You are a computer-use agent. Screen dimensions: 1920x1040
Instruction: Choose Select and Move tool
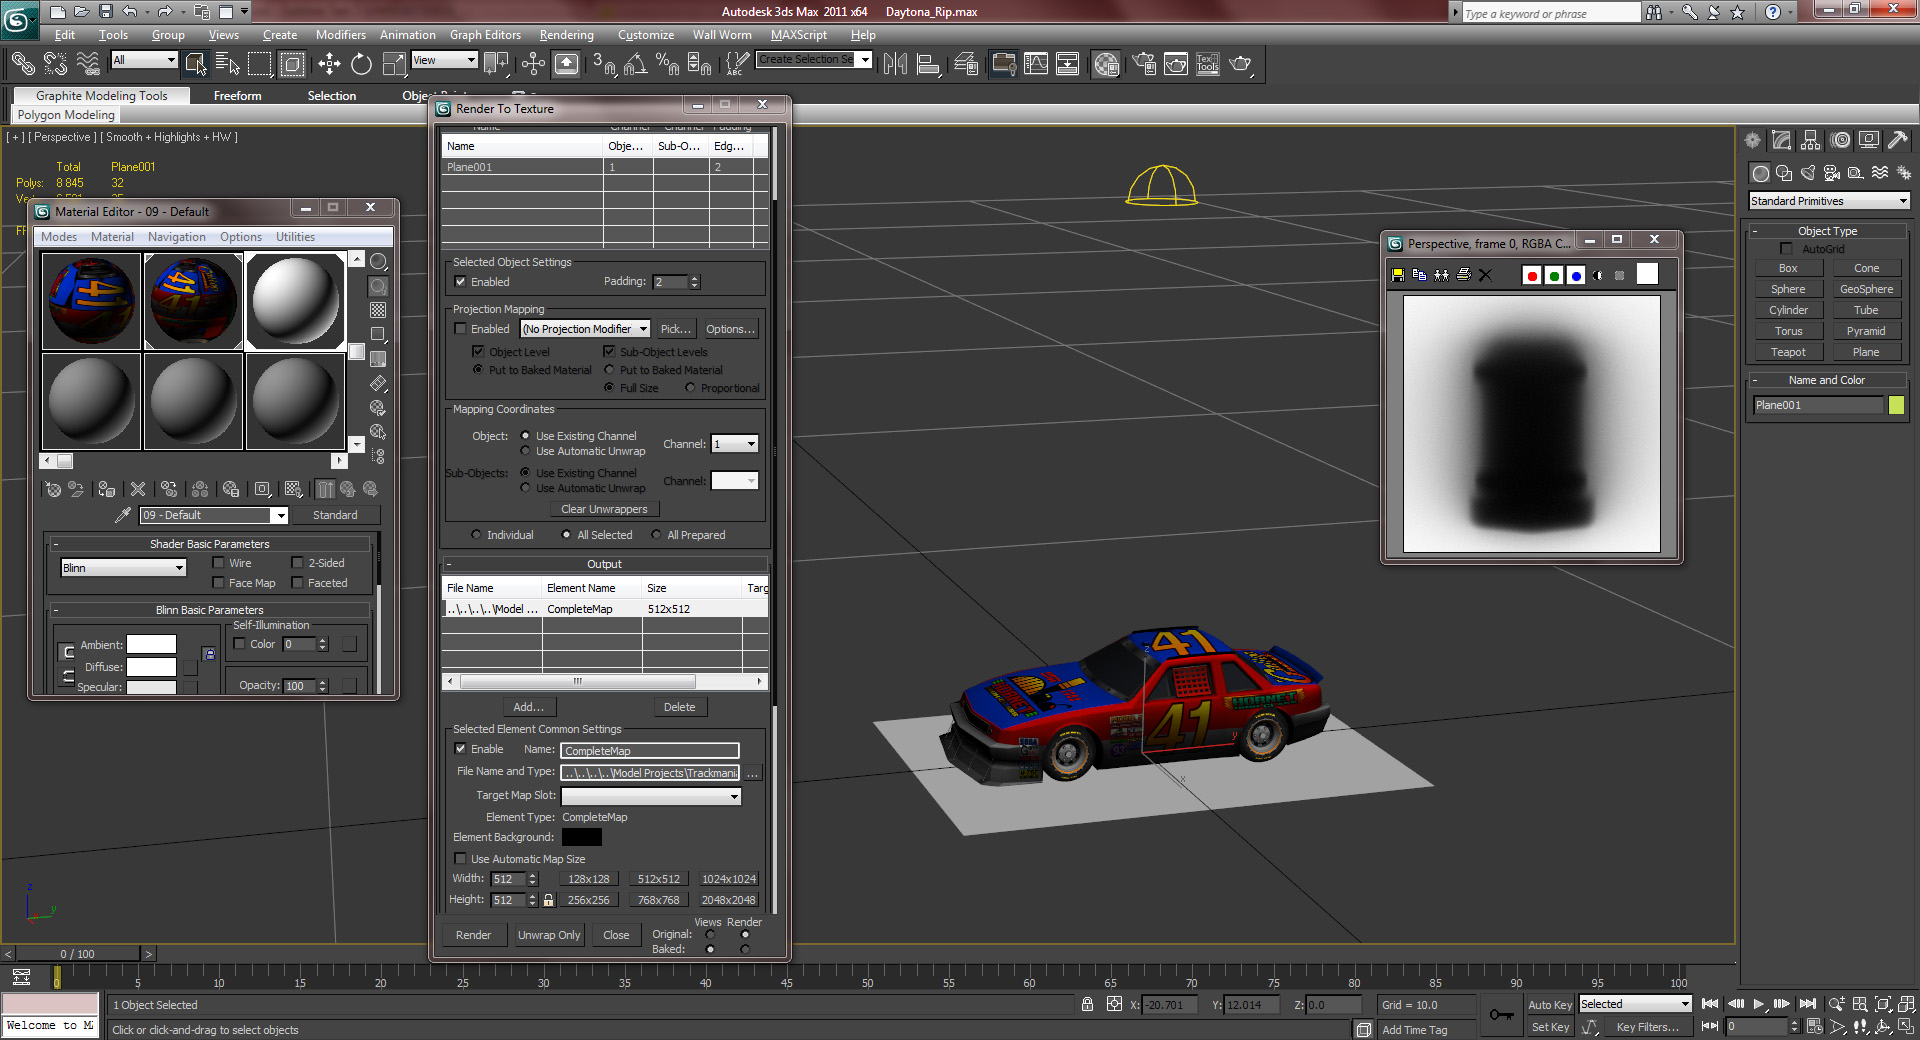click(329, 64)
